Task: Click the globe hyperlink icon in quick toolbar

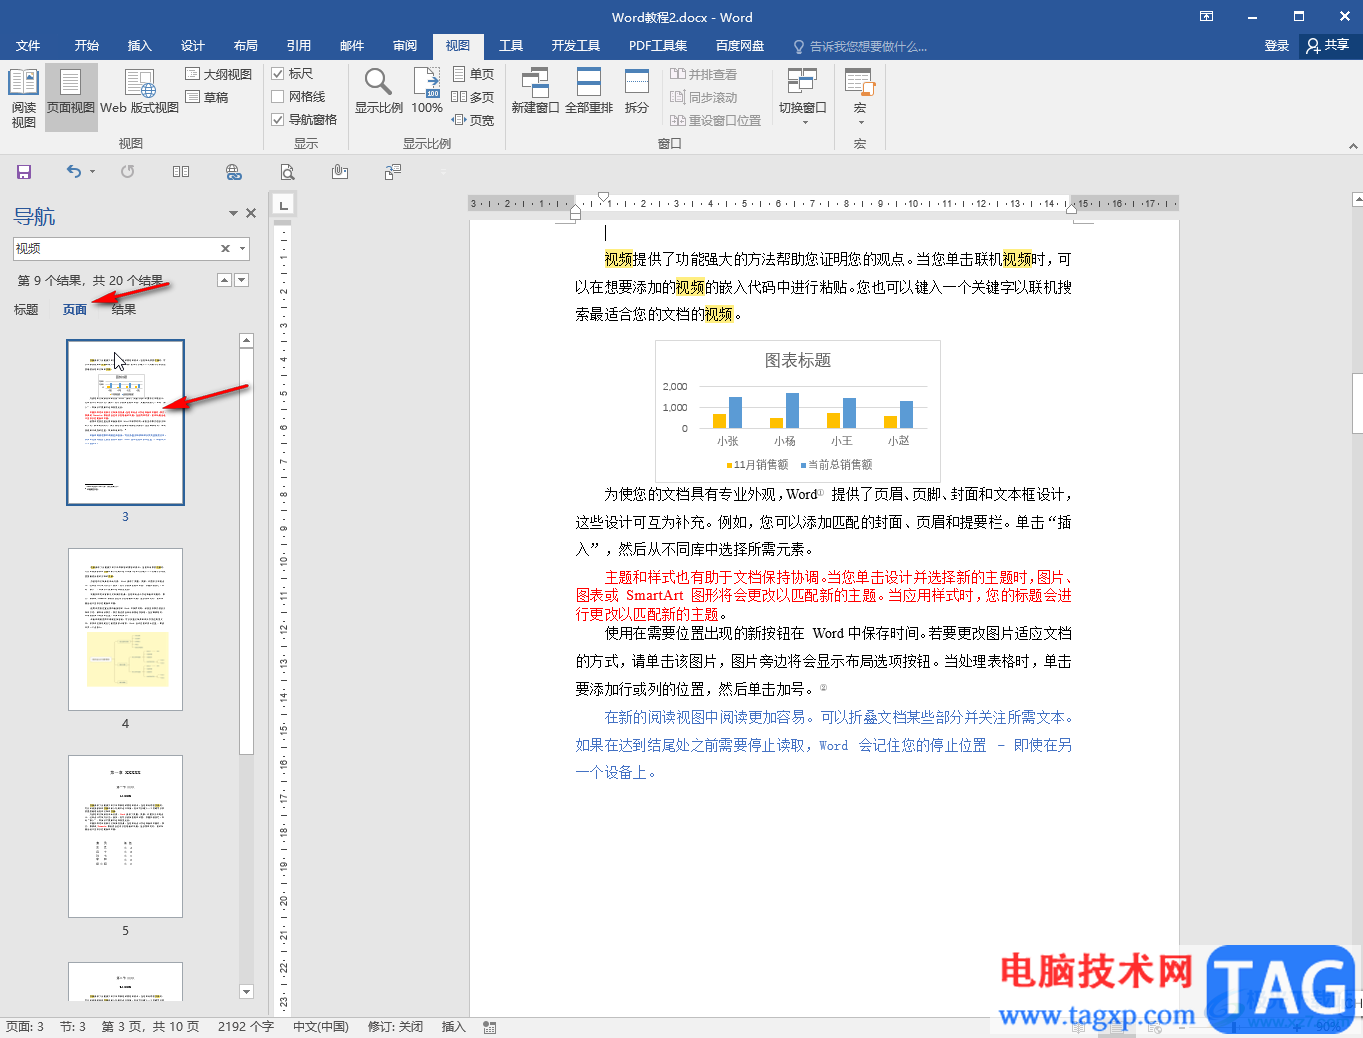Action: (234, 172)
